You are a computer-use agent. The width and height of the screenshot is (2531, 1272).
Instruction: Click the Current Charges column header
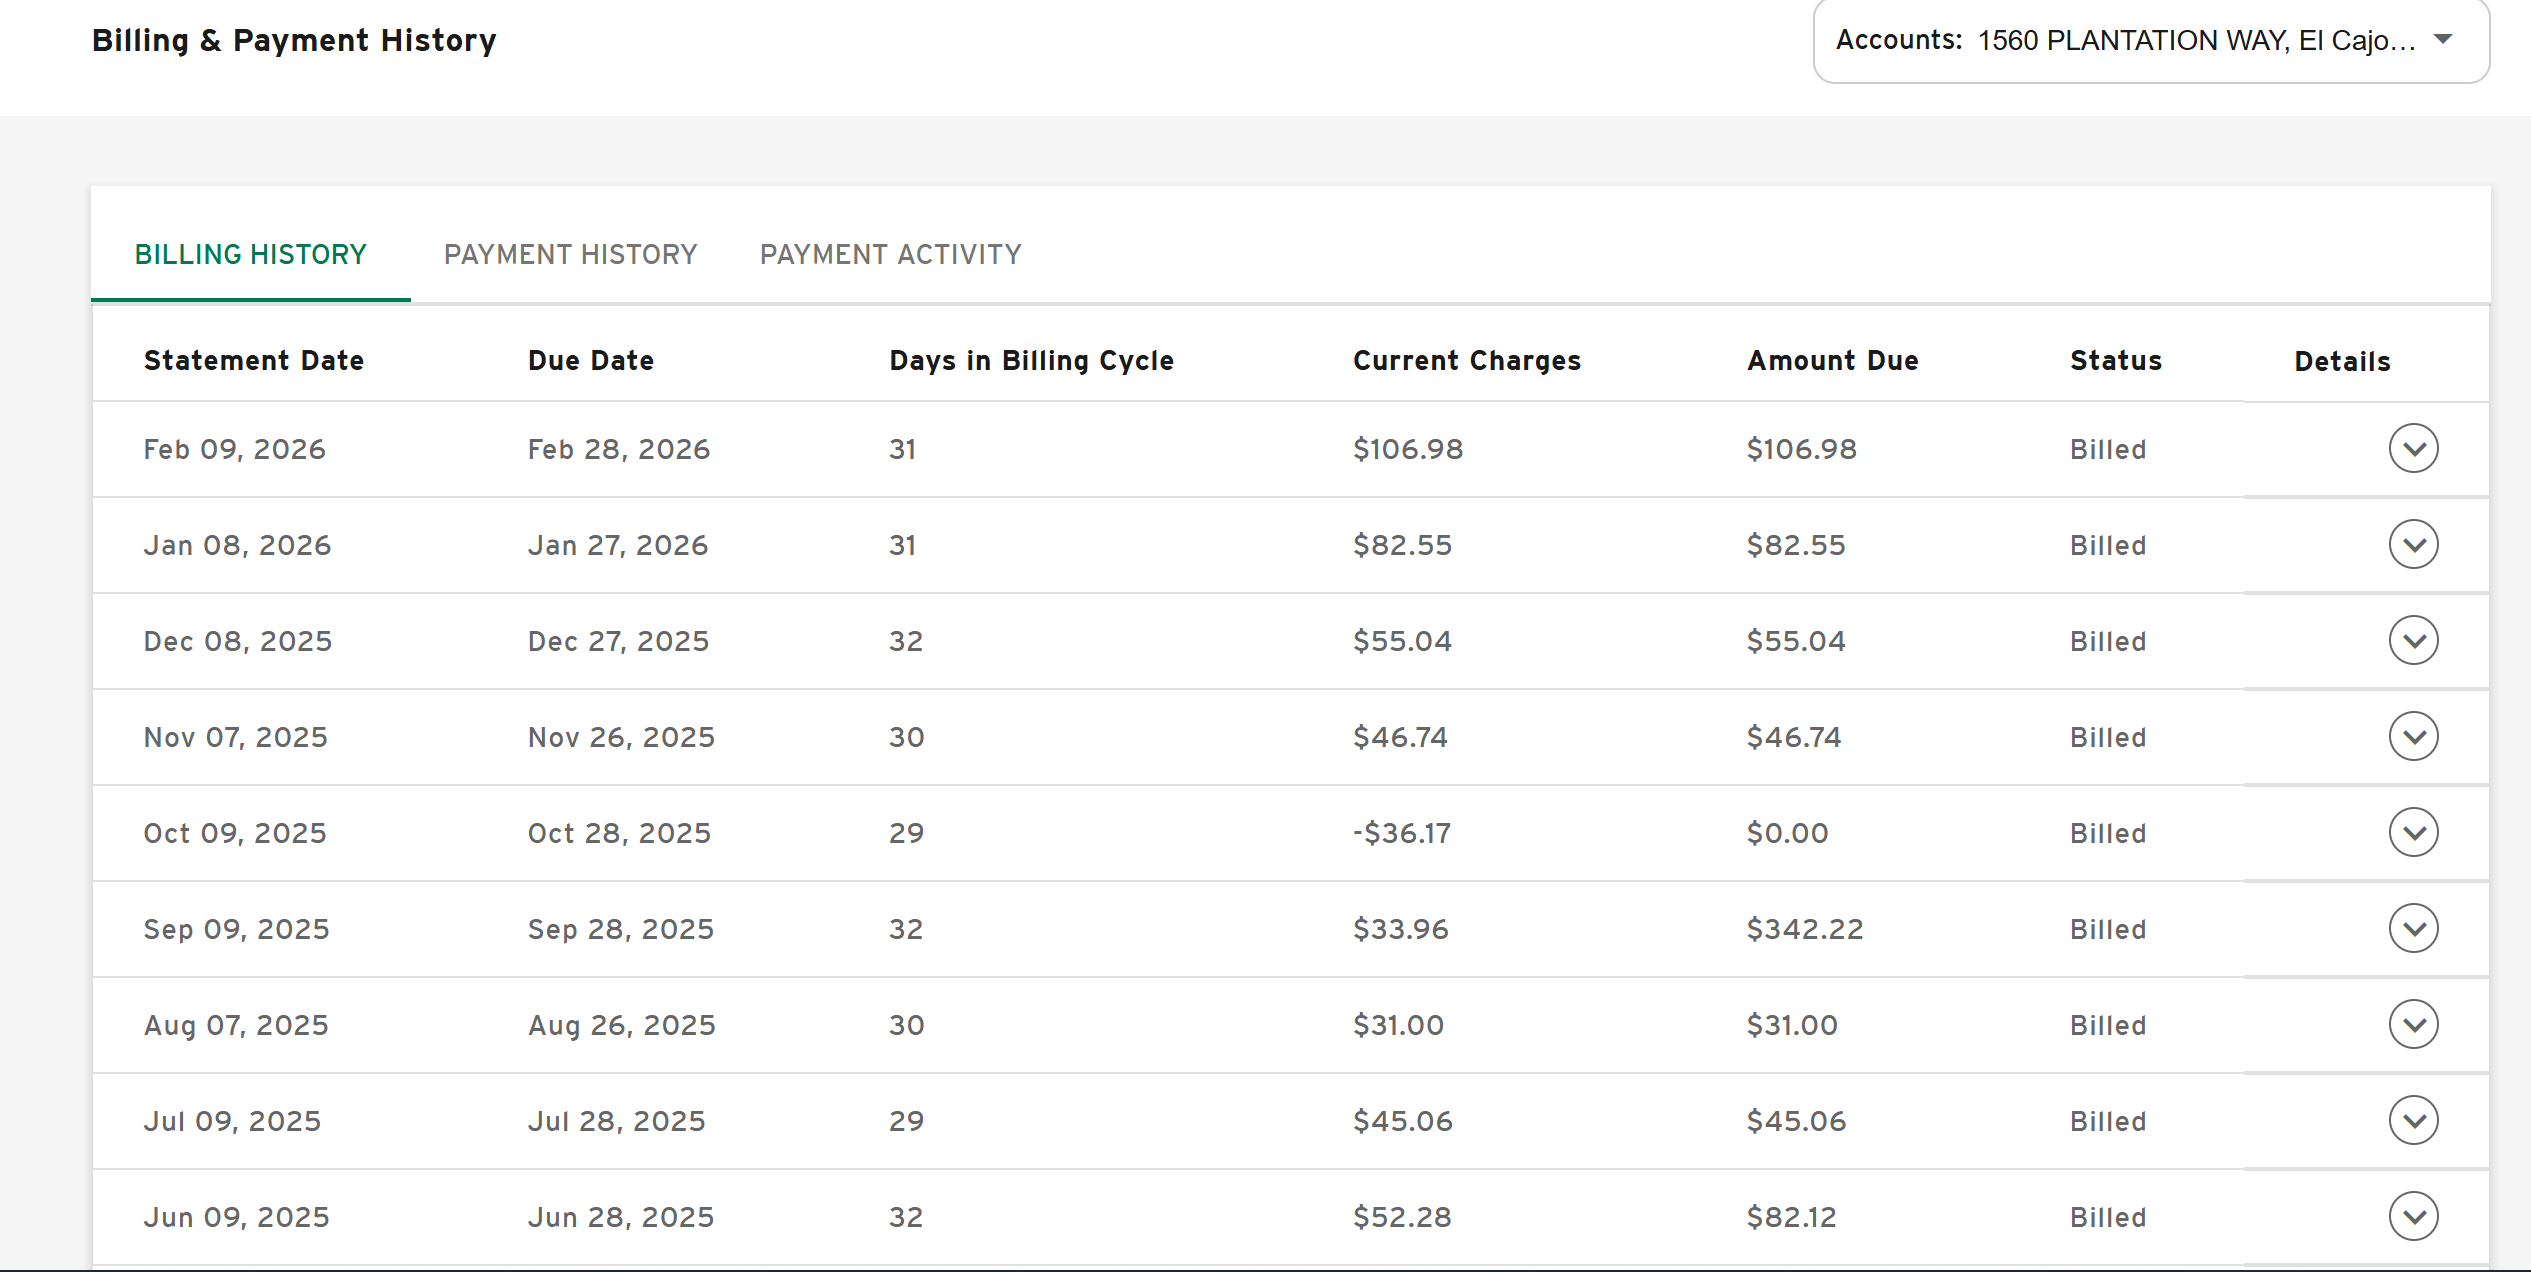[1466, 361]
